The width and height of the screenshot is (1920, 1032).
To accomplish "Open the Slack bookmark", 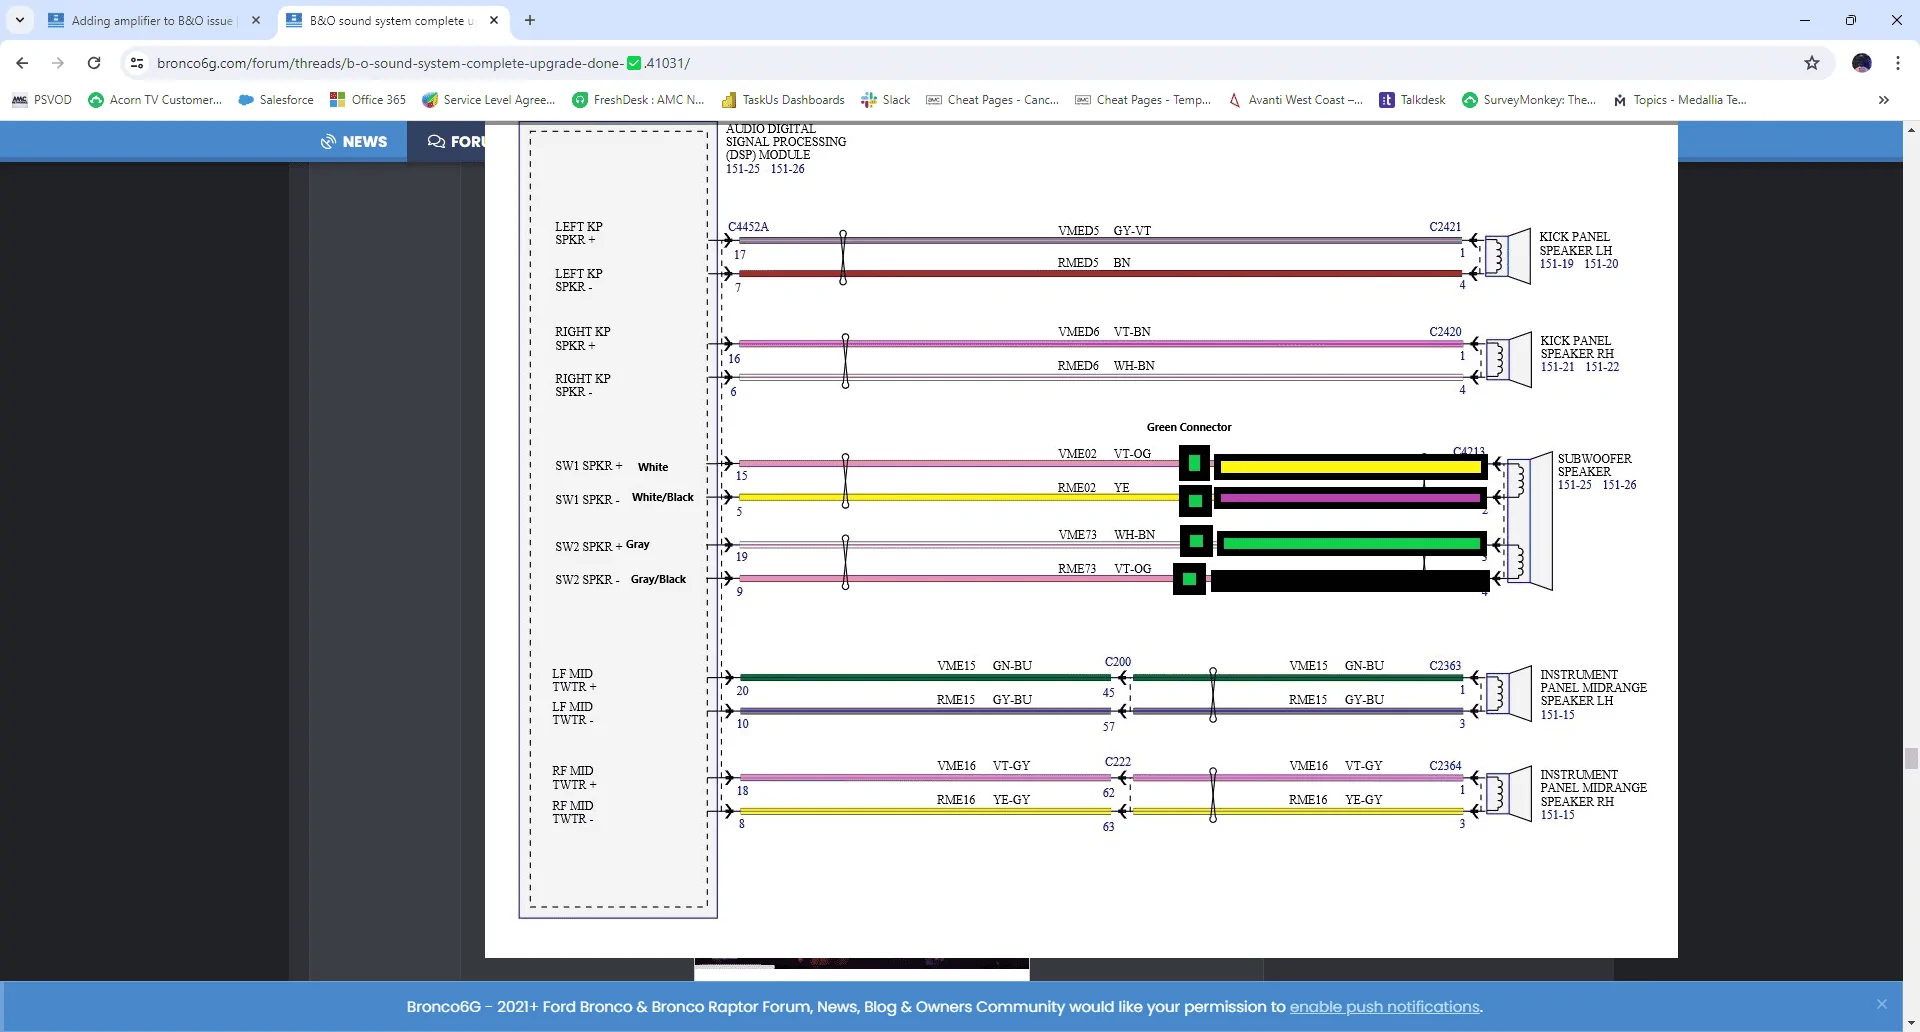I will coord(886,100).
